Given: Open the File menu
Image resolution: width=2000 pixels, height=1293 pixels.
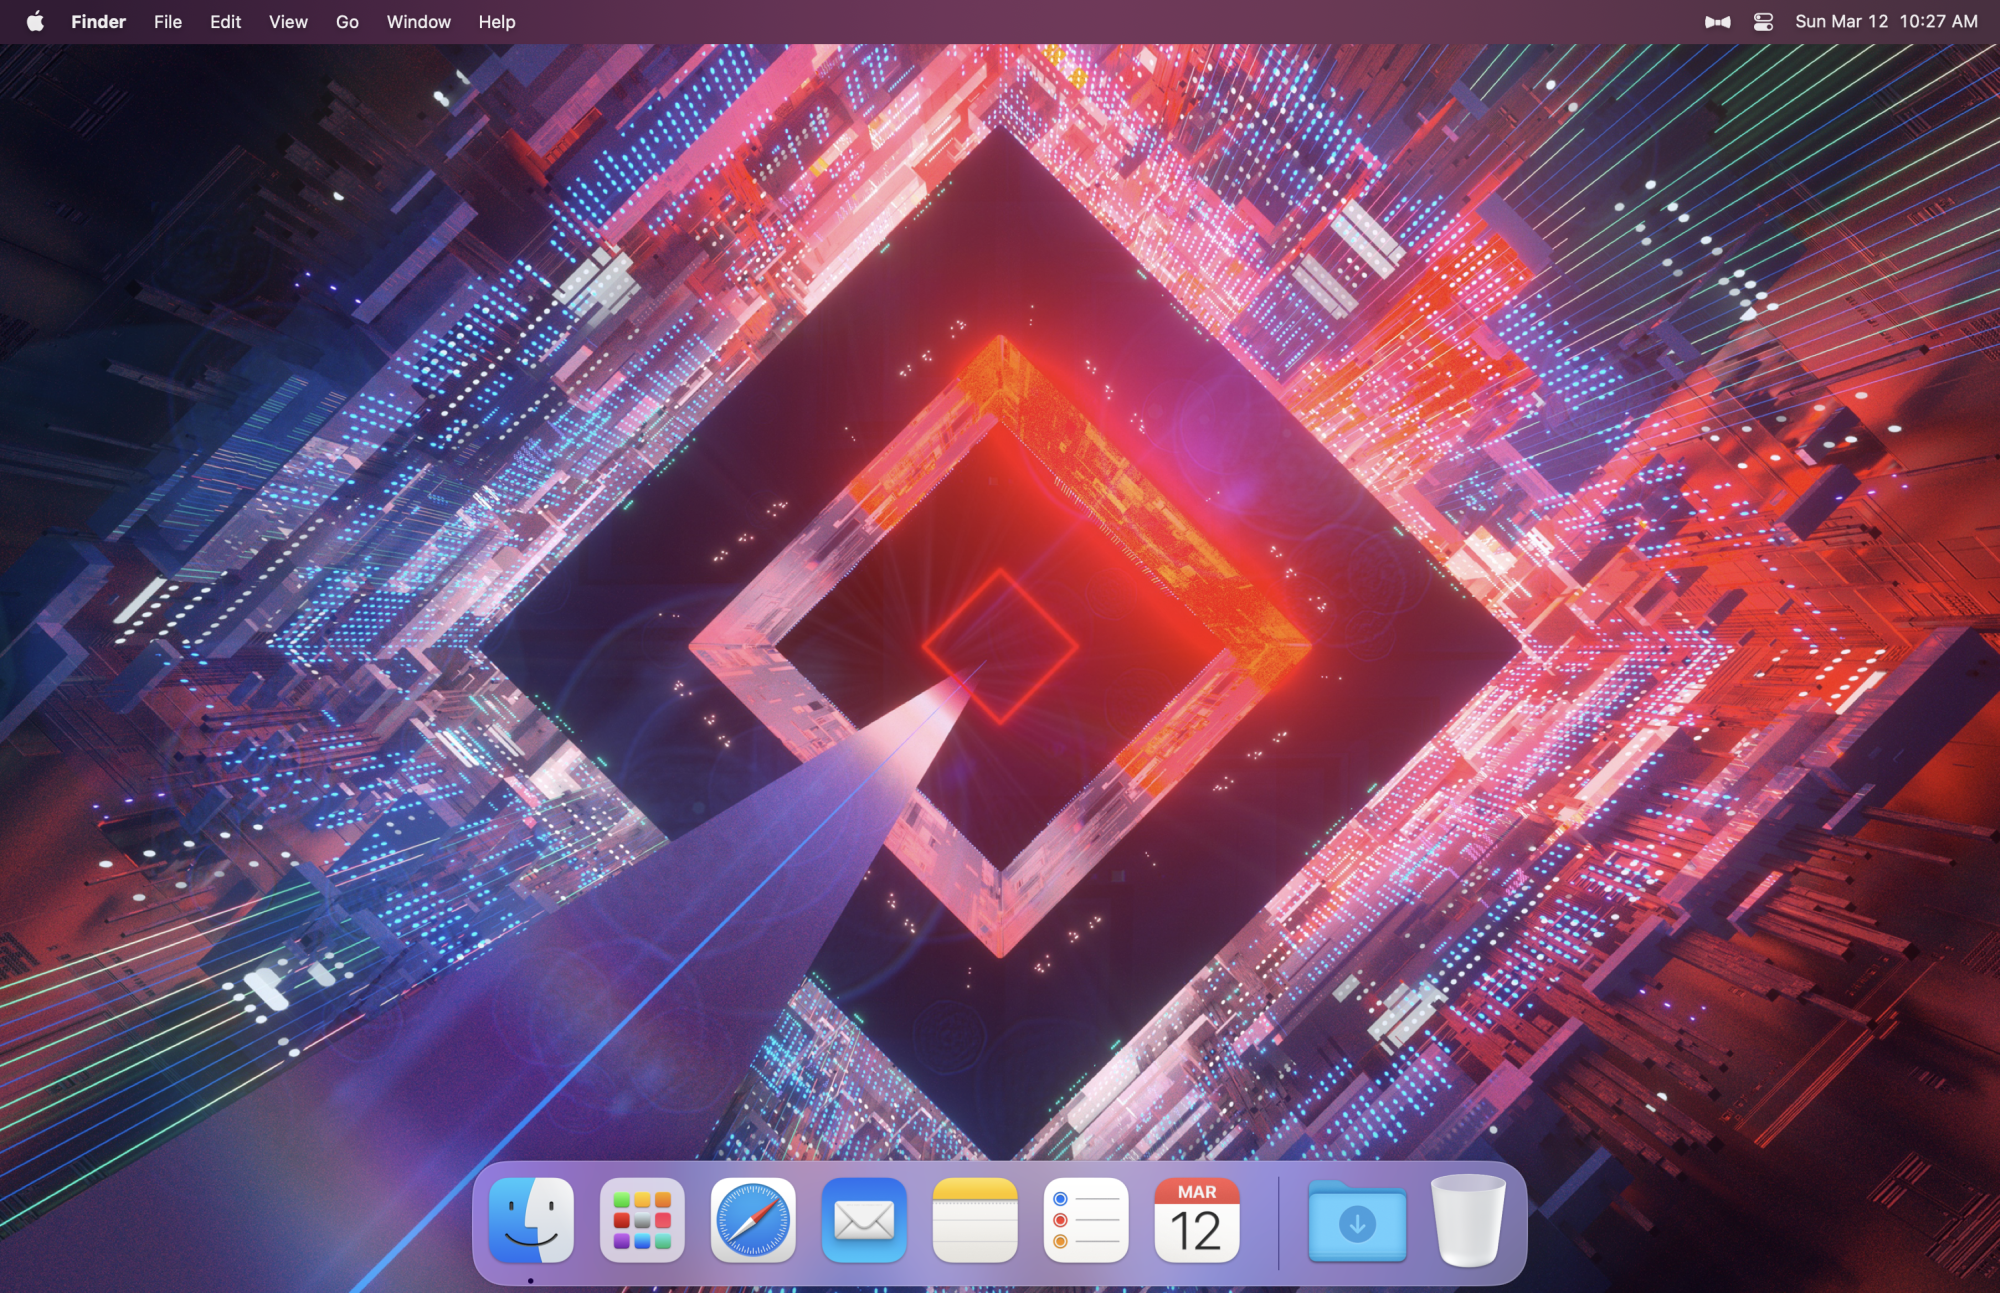Looking at the screenshot, I should point(168,21).
